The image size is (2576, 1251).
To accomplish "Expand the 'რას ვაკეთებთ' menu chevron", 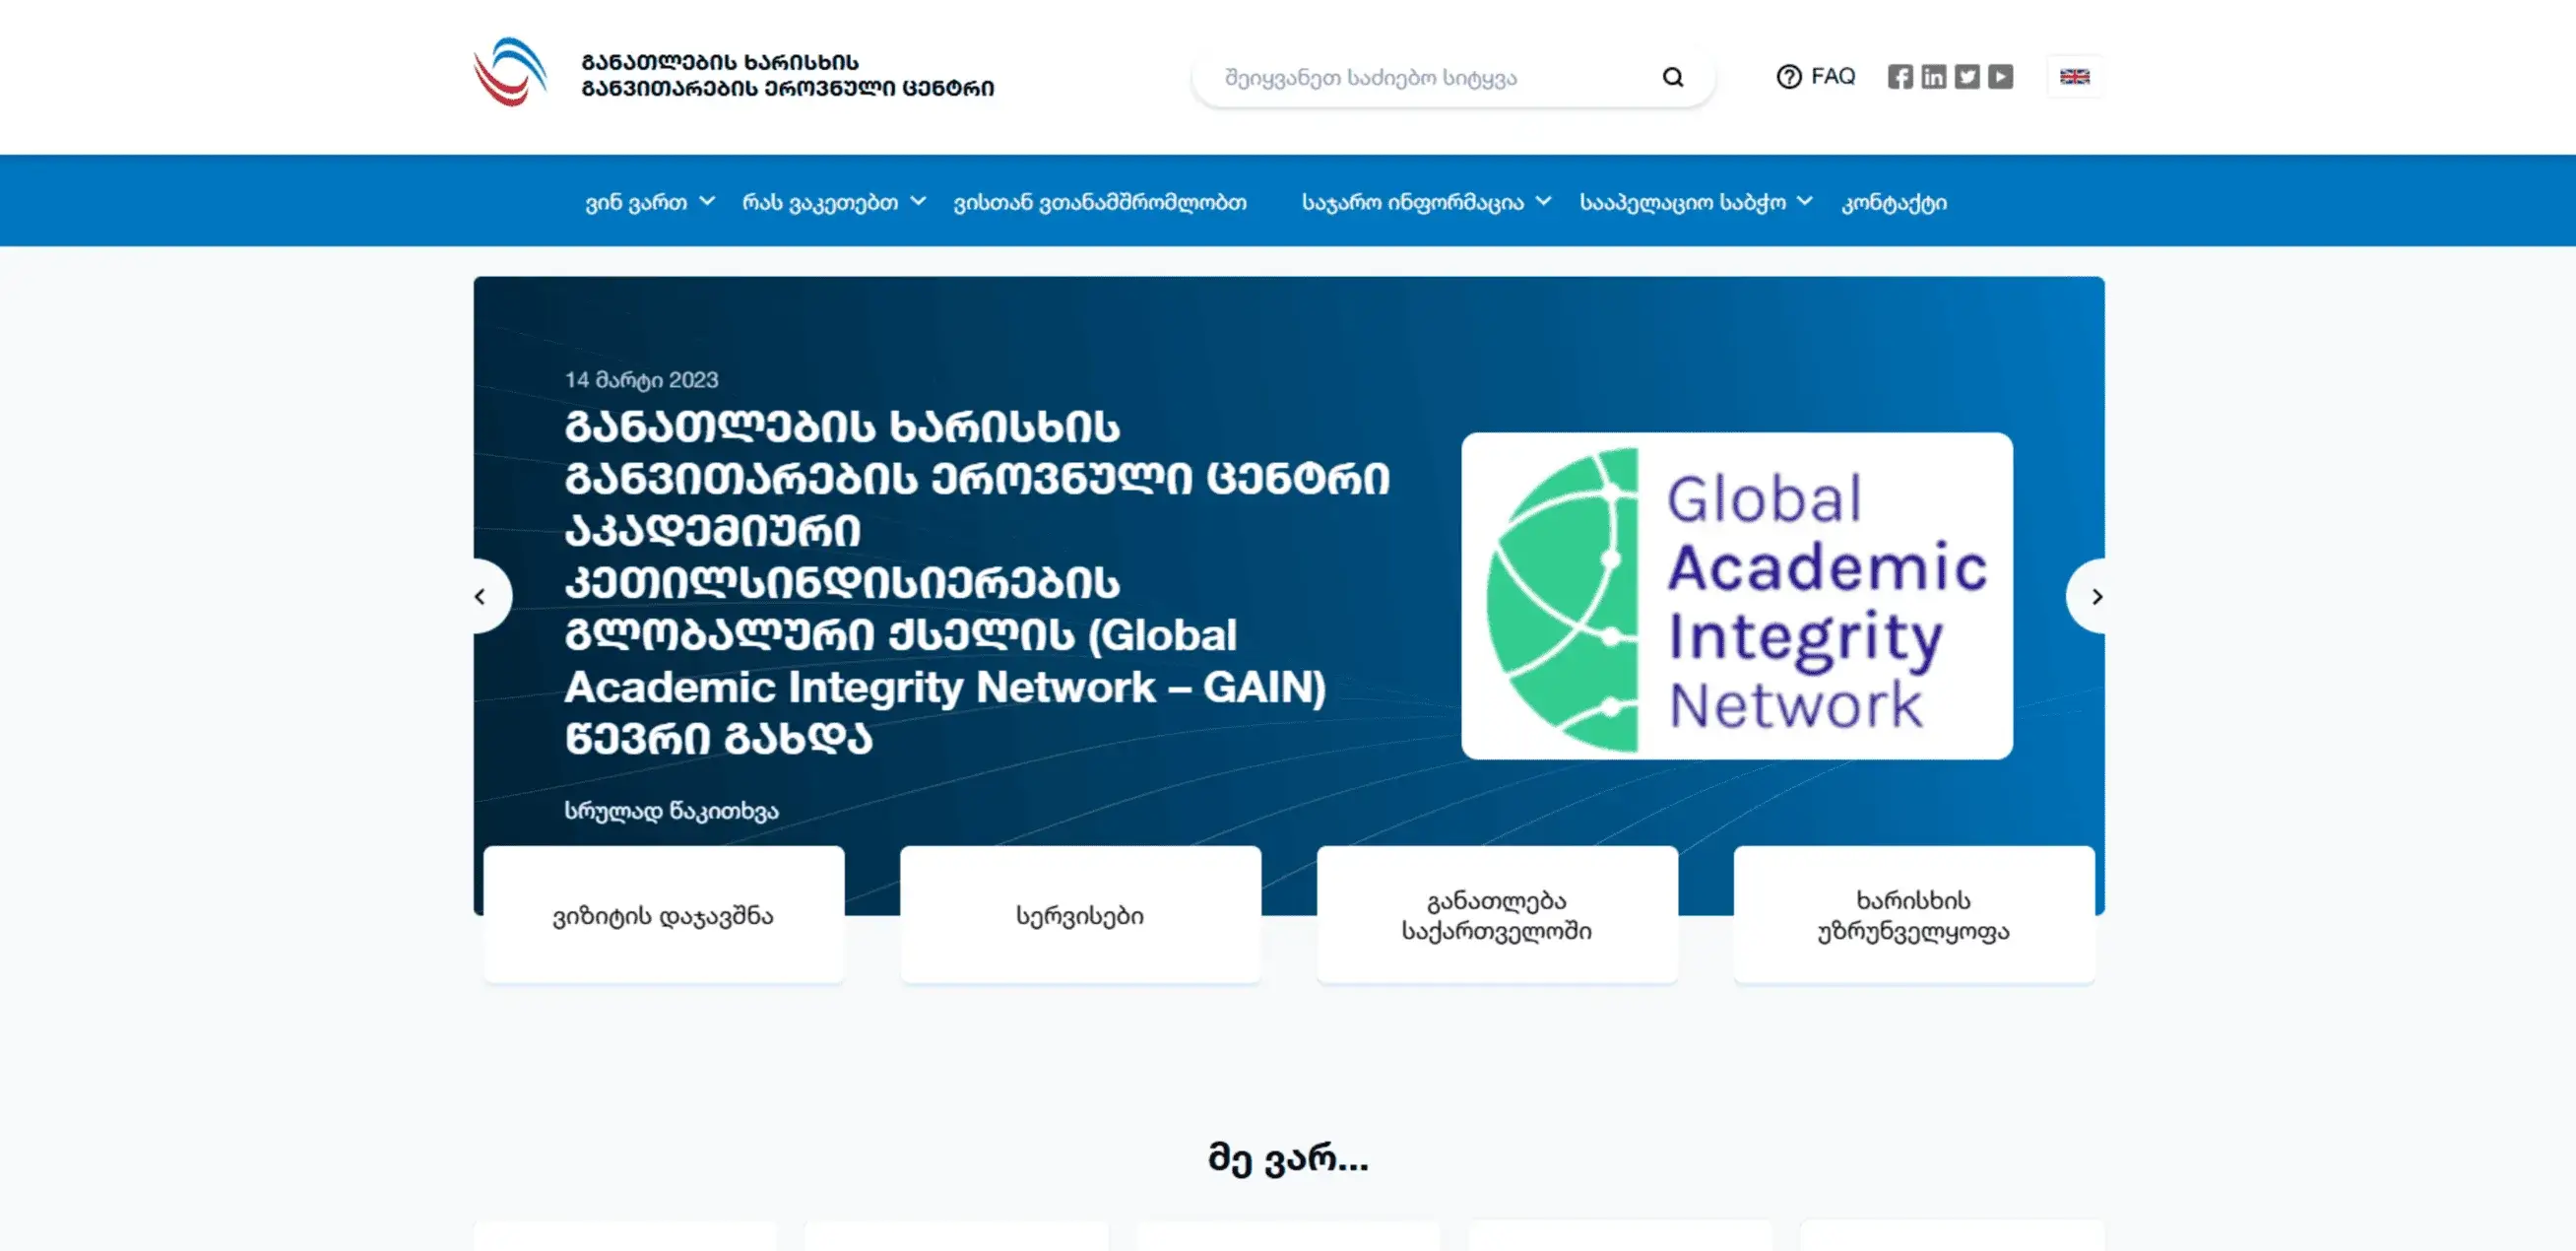I will (918, 201).
